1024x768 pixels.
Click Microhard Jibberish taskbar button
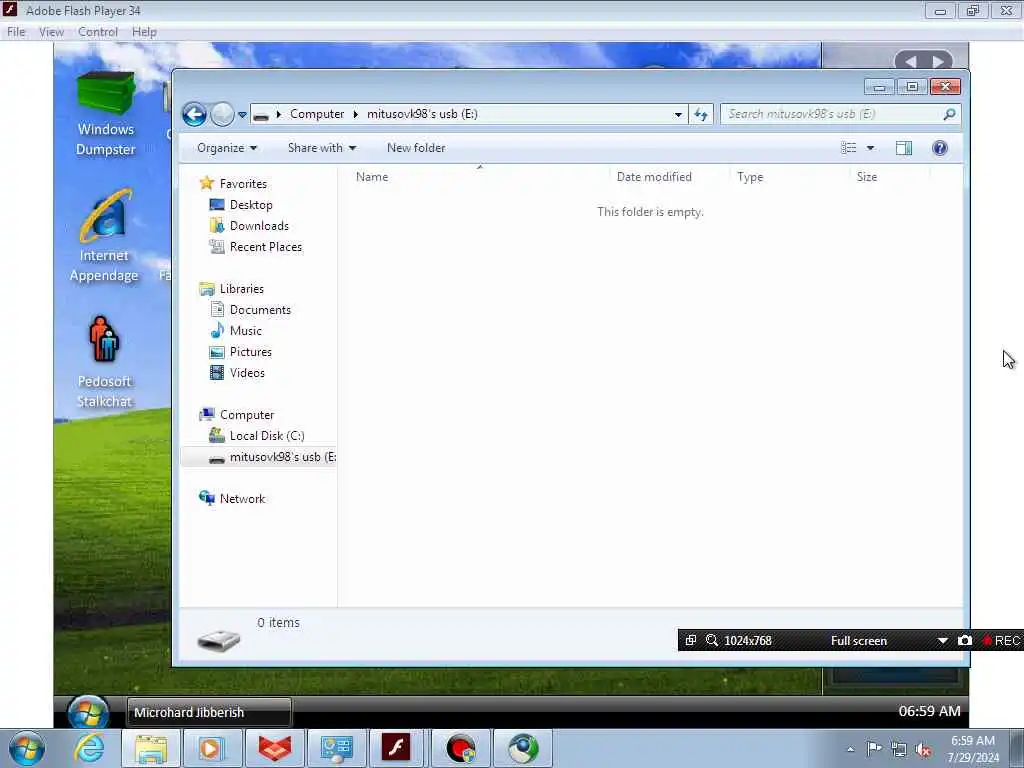click(209, 712)
